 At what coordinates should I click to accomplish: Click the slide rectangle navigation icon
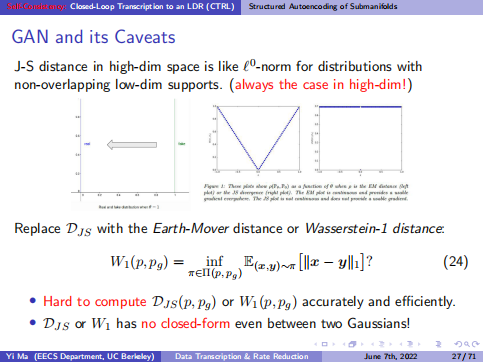click(x=325, y=344)
